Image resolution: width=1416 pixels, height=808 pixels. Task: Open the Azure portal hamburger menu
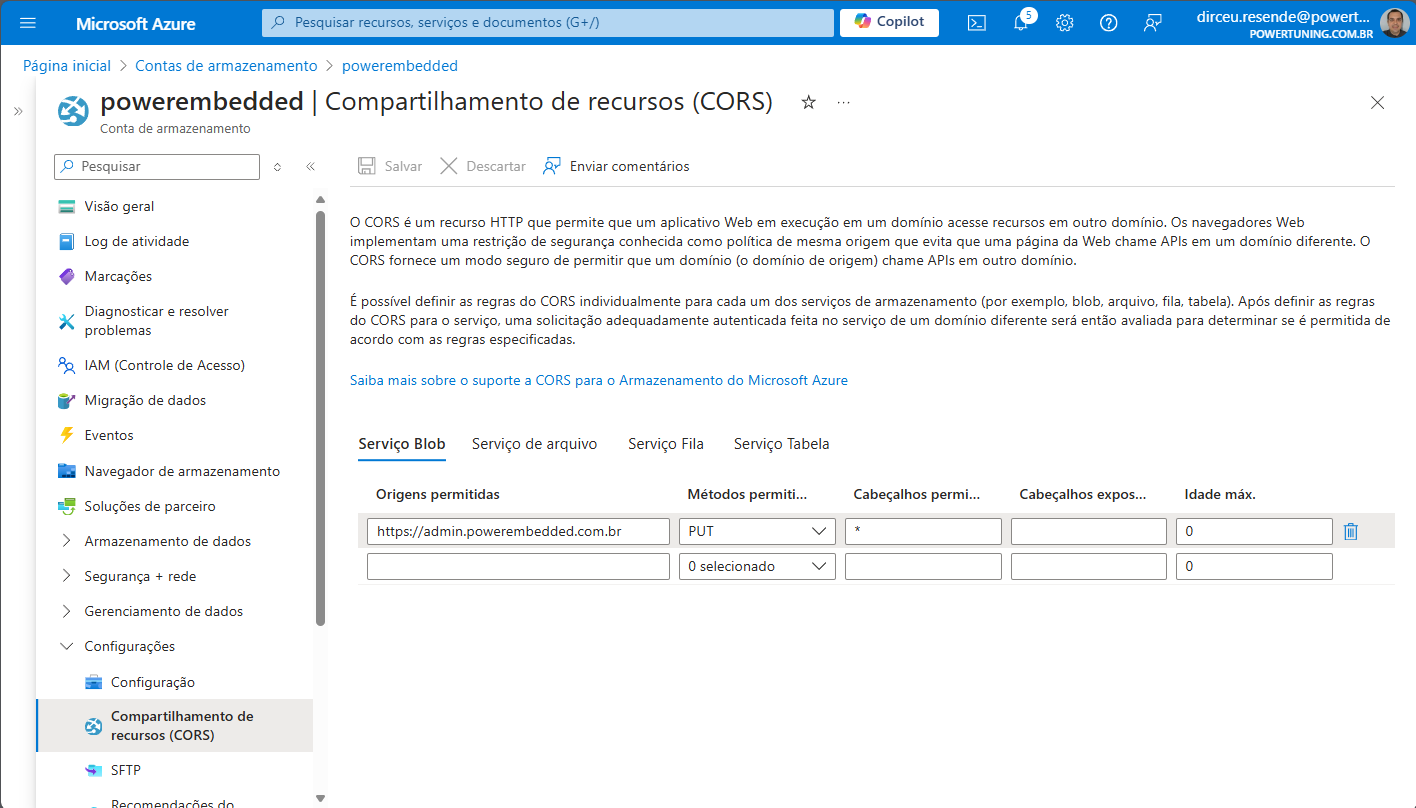coord(28,23)
